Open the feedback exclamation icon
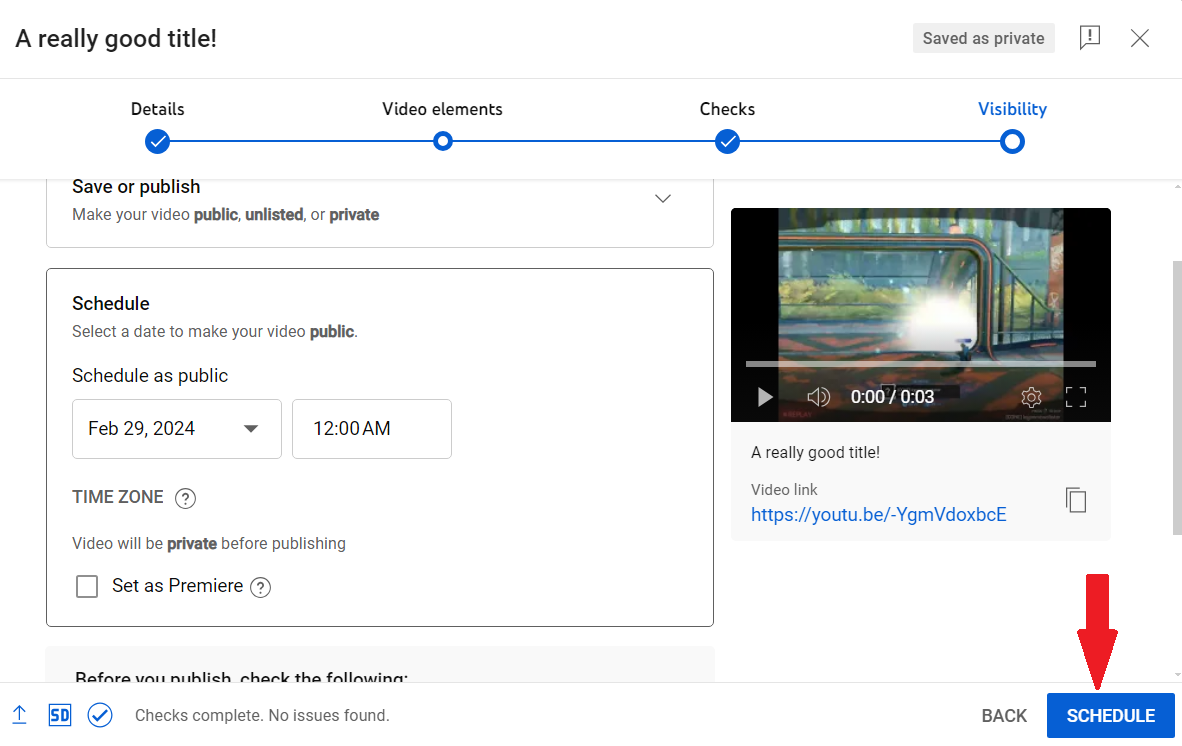Image resolution: width=1182 pixels, height=746 pixels. (1089, 38)
